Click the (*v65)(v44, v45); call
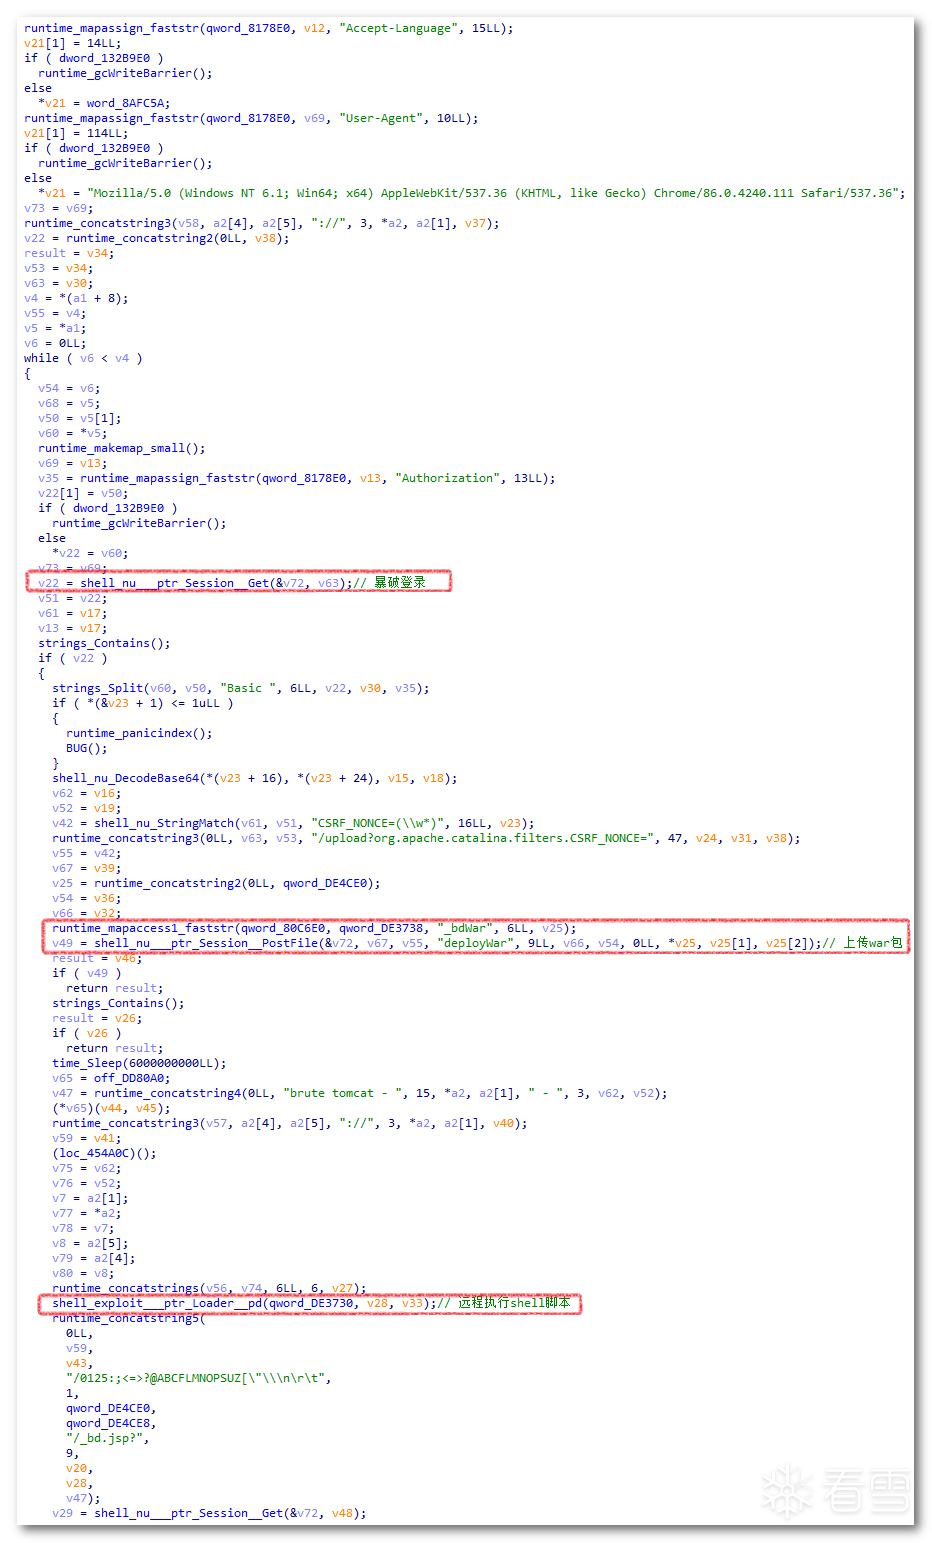This screenshot has width=932, height=1543. coord(111,1108)
